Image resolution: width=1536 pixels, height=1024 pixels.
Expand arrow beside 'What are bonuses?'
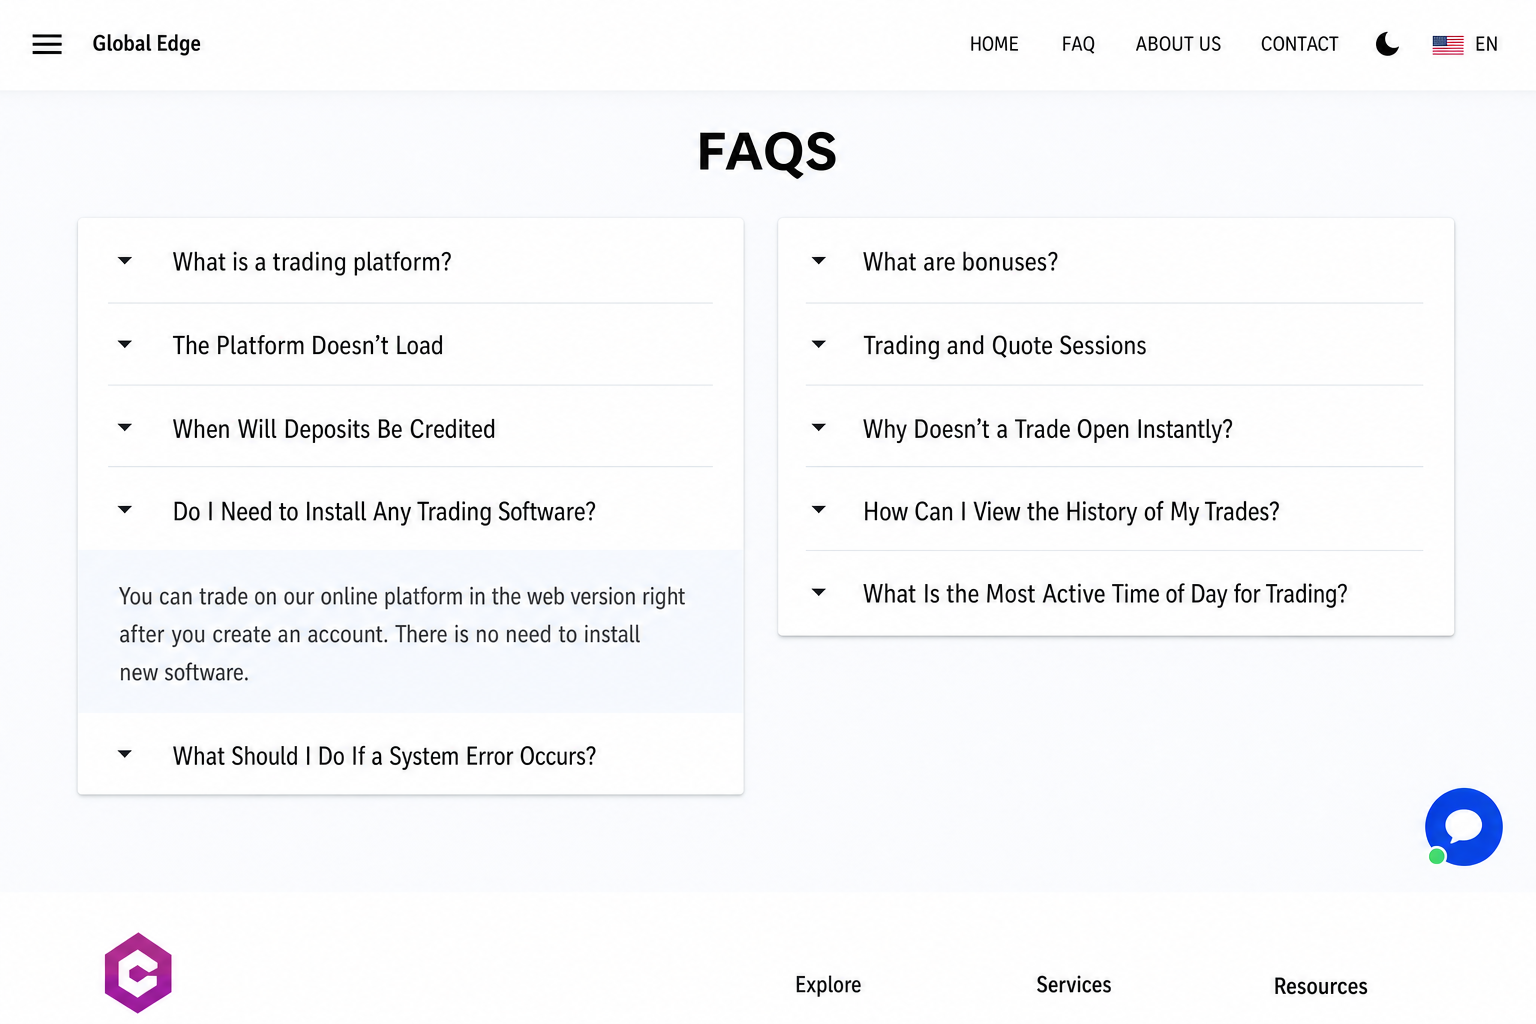pos(819,261)
